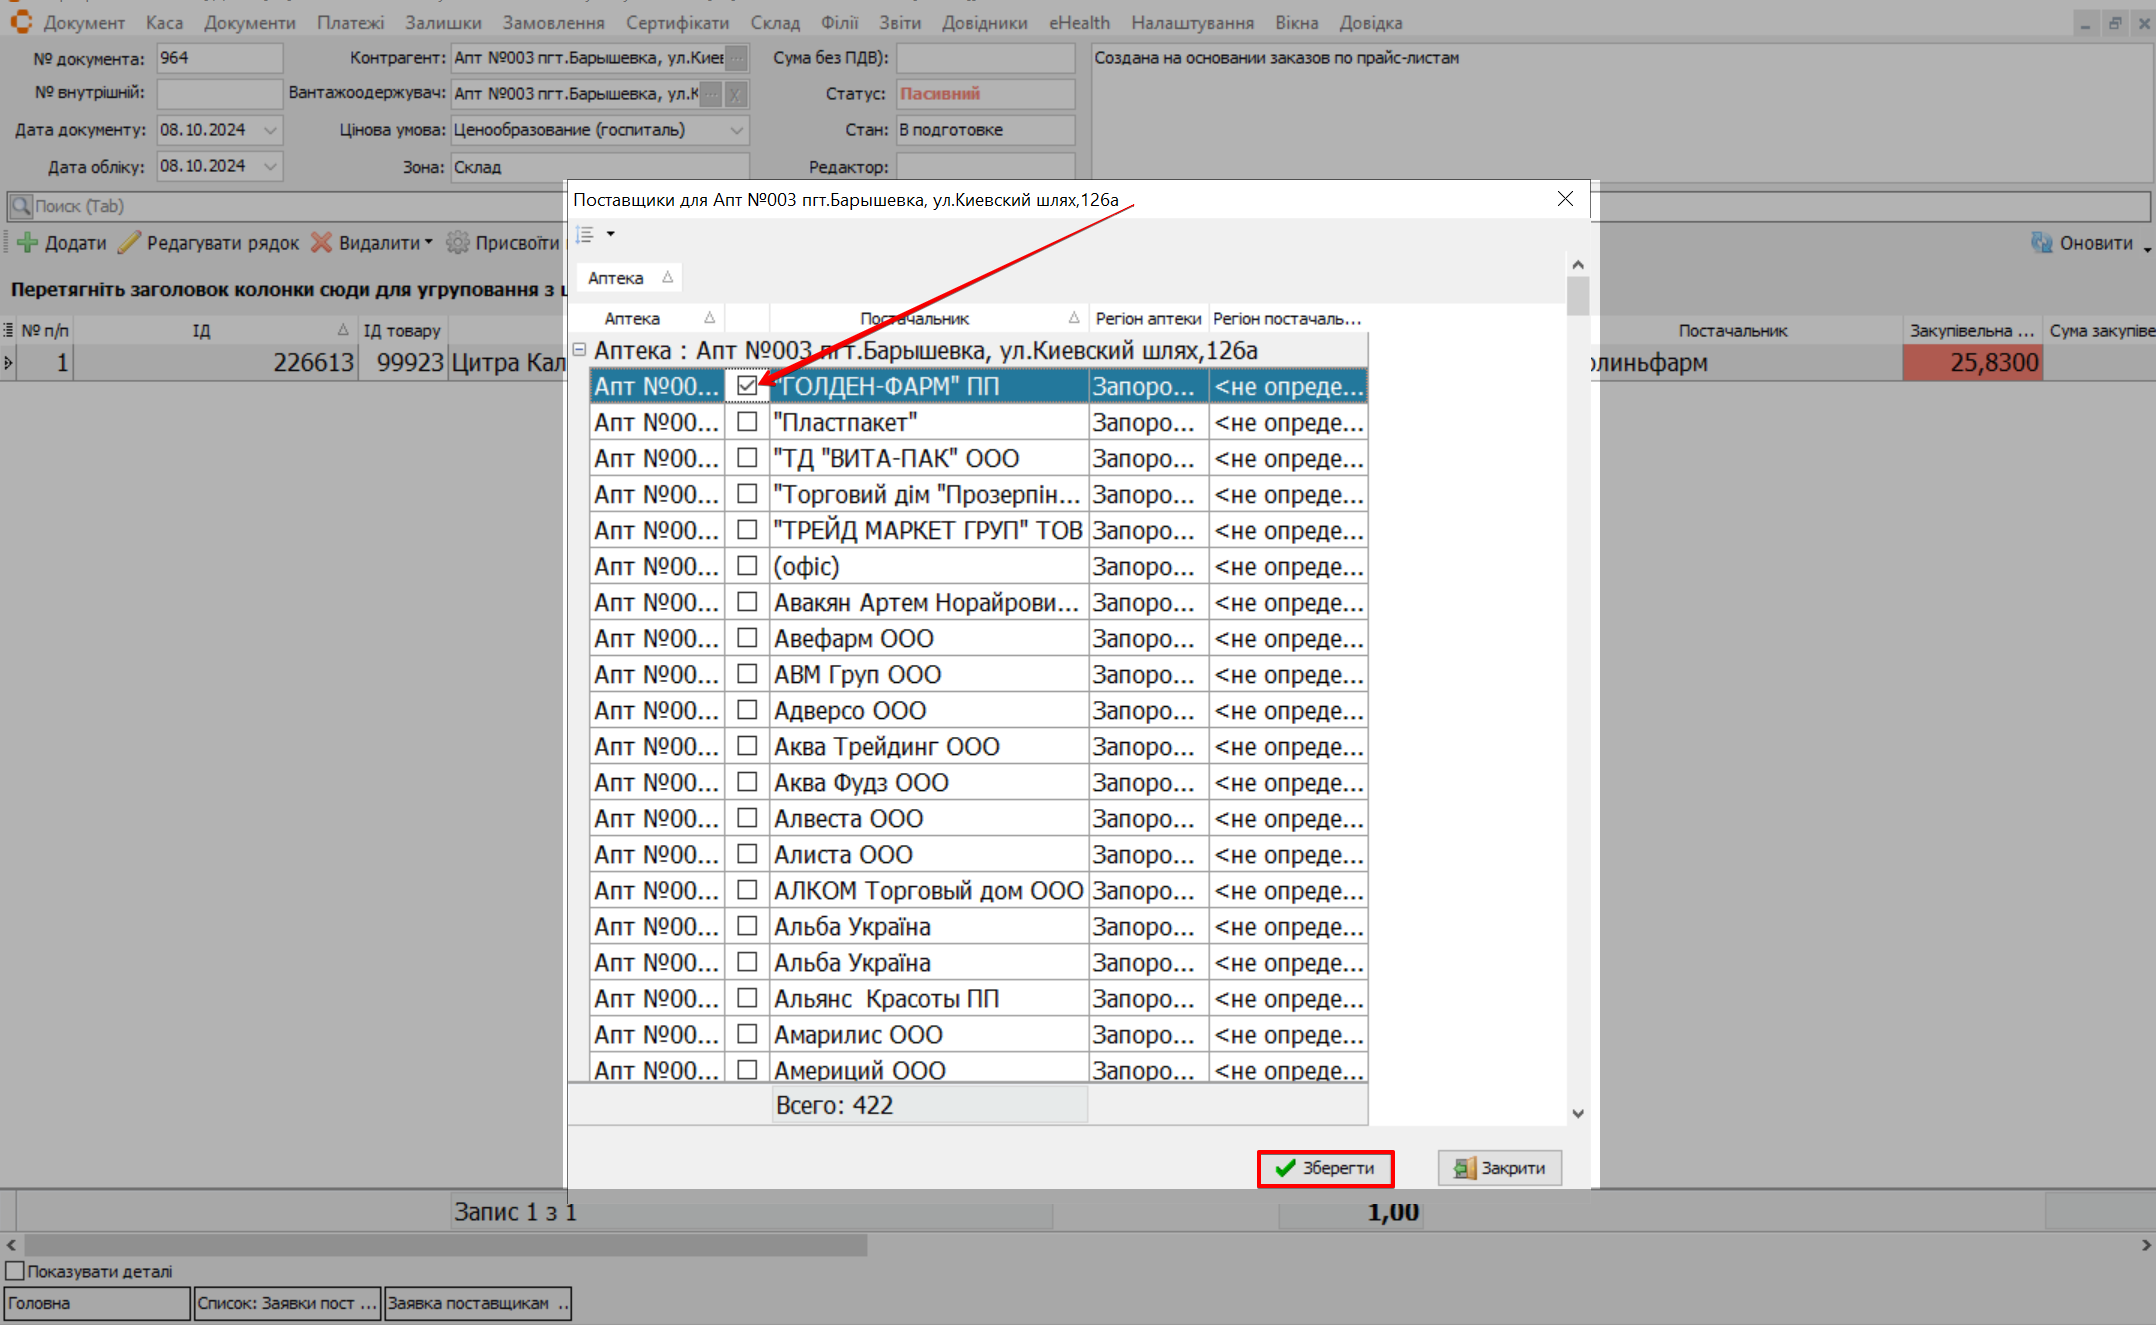Viewport: 2156px width, 1325px height.
Task: Click the red X Видалити icon
Action: 321,243
